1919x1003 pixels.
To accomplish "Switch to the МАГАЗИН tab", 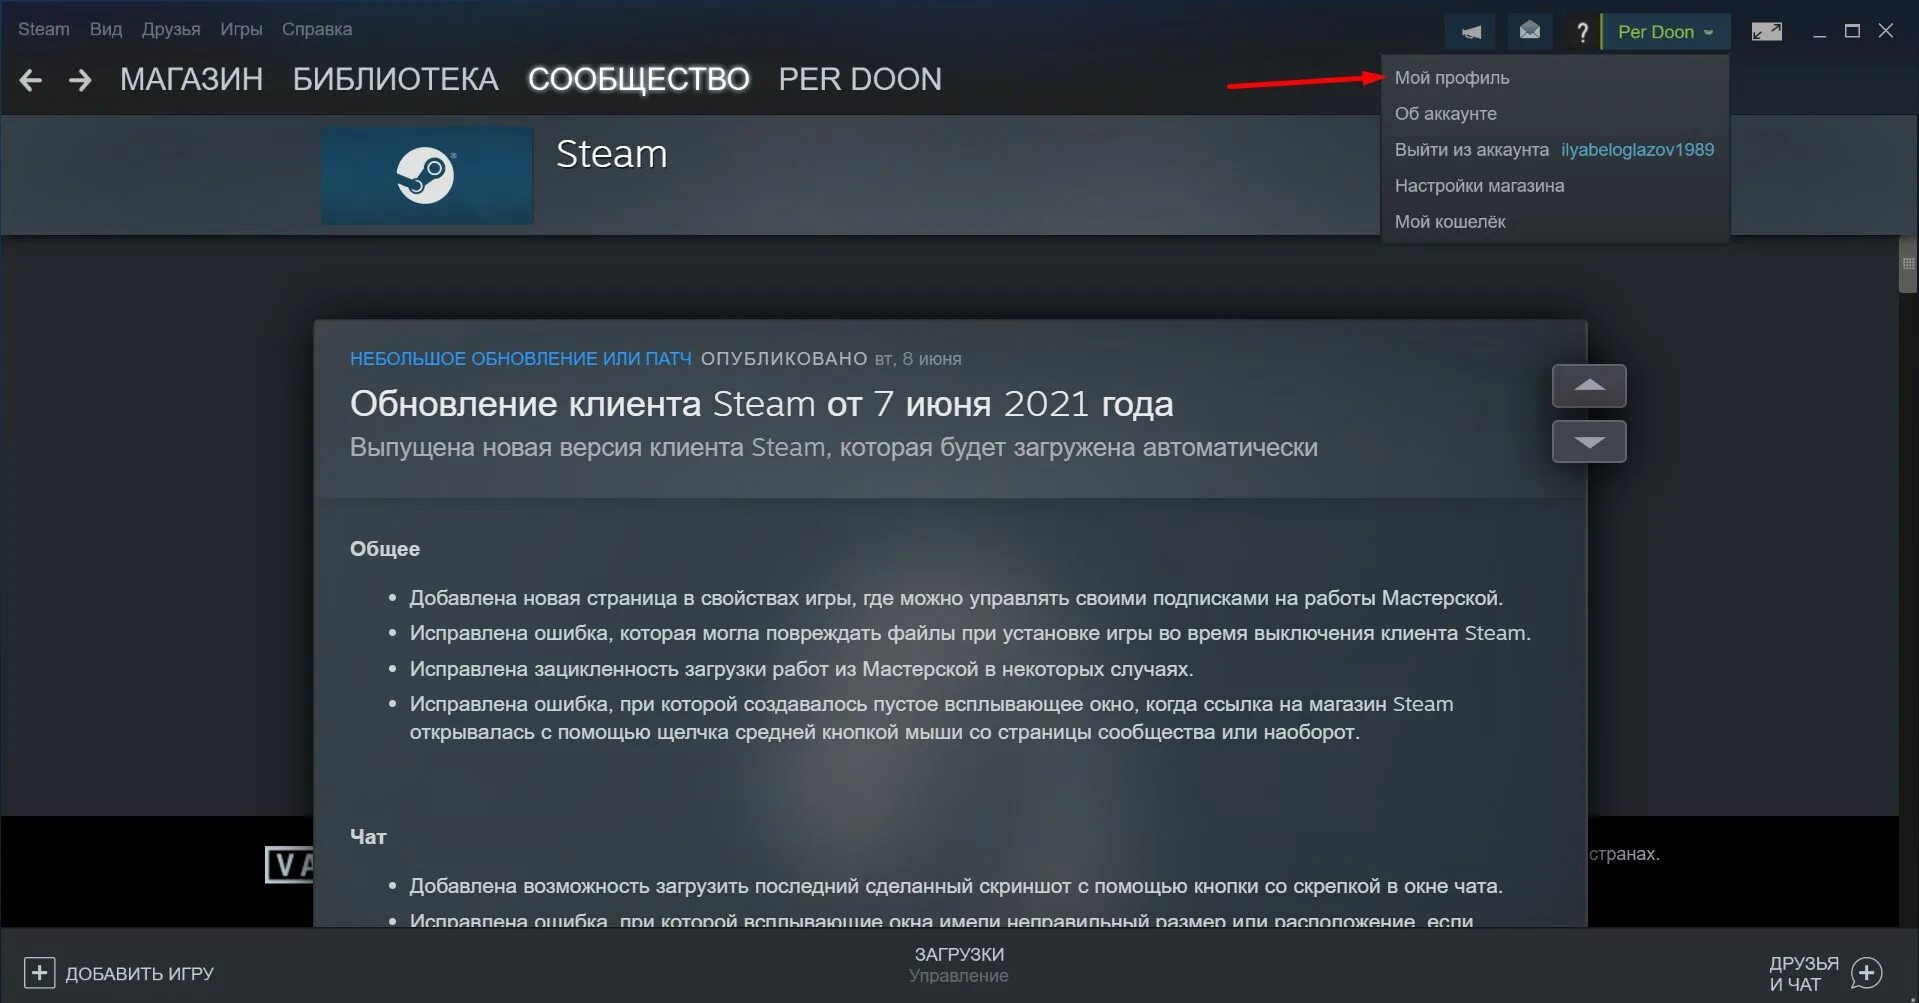I will [192, 79].
